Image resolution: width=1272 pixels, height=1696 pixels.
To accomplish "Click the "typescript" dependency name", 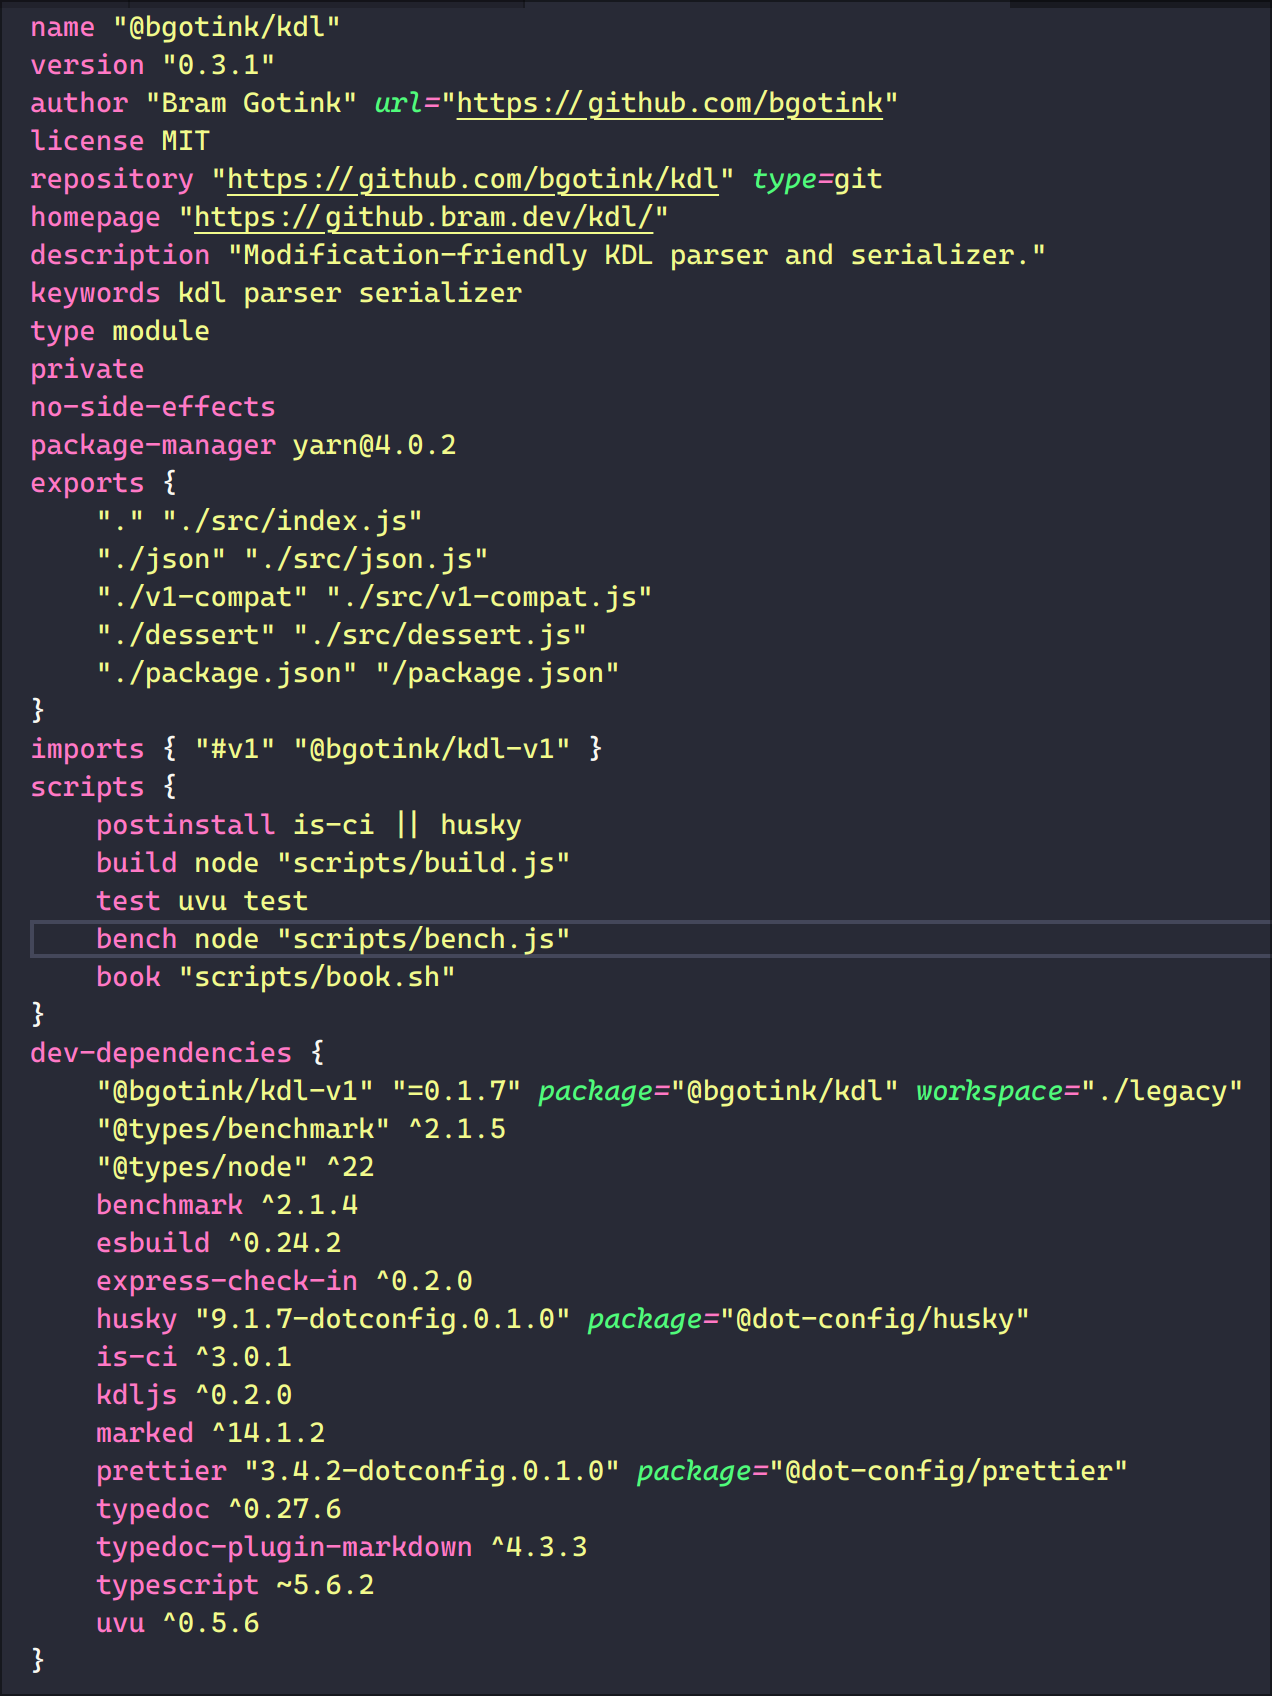I will point(177,1585).
